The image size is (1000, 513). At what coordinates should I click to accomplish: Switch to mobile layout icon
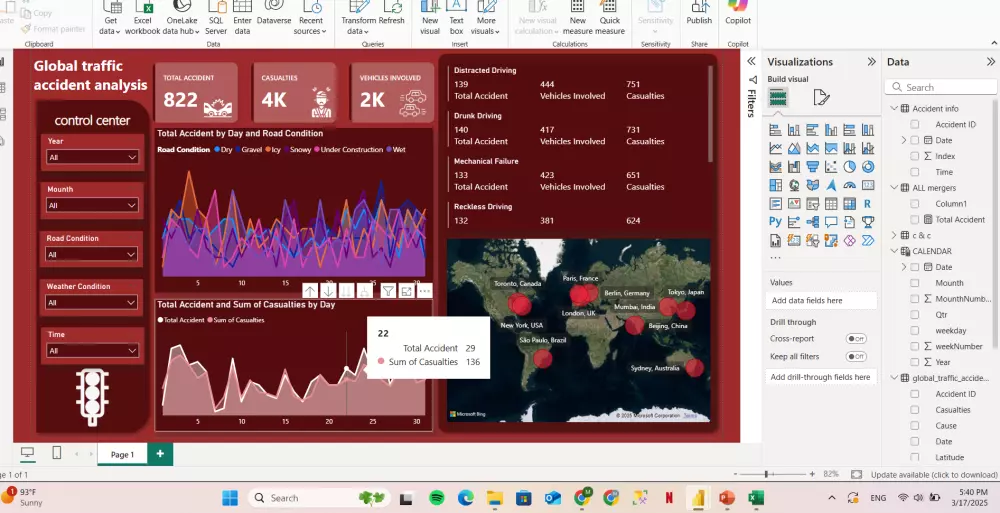[56, 453]
